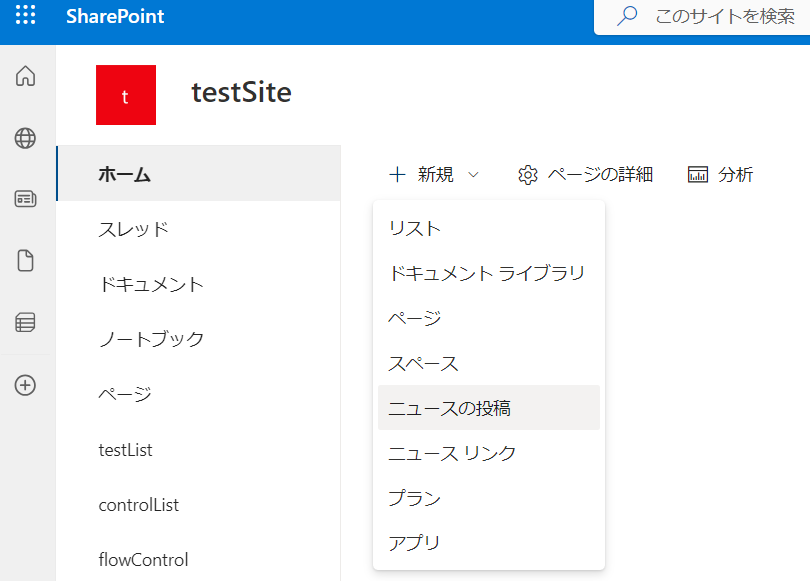Select プラン in the new menu
This screenshot has width=810, height=581.
click(x=415, y=498)
